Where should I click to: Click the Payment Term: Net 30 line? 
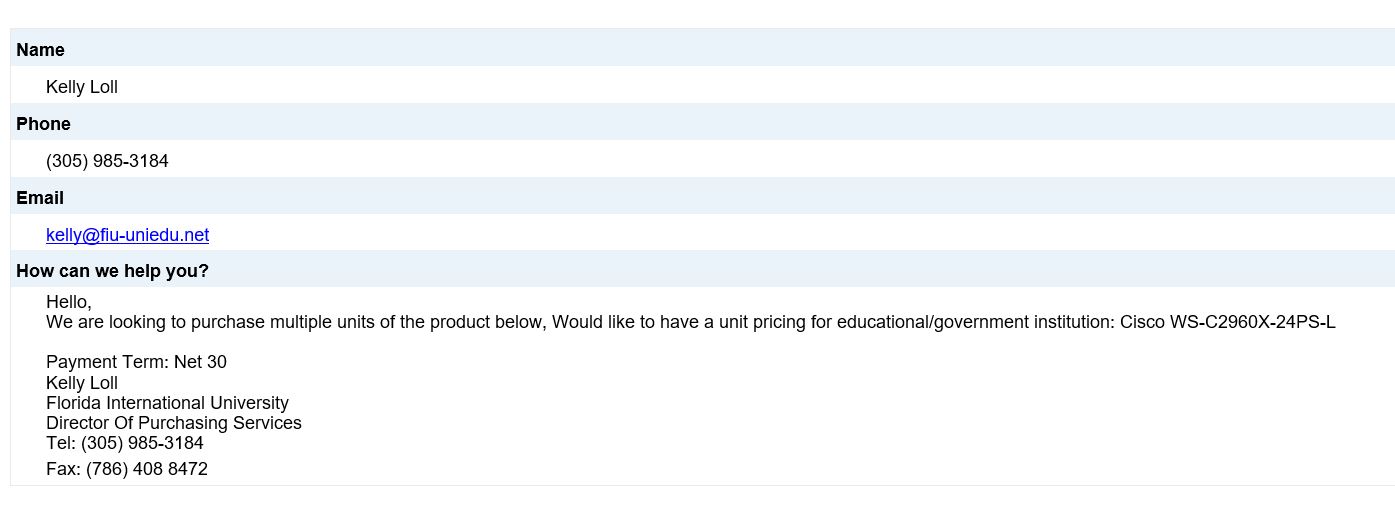136,362
